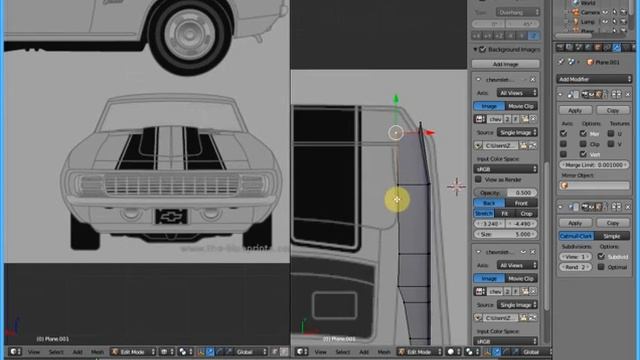
Task: Enable View as Render checkbox
Action: 478,179
